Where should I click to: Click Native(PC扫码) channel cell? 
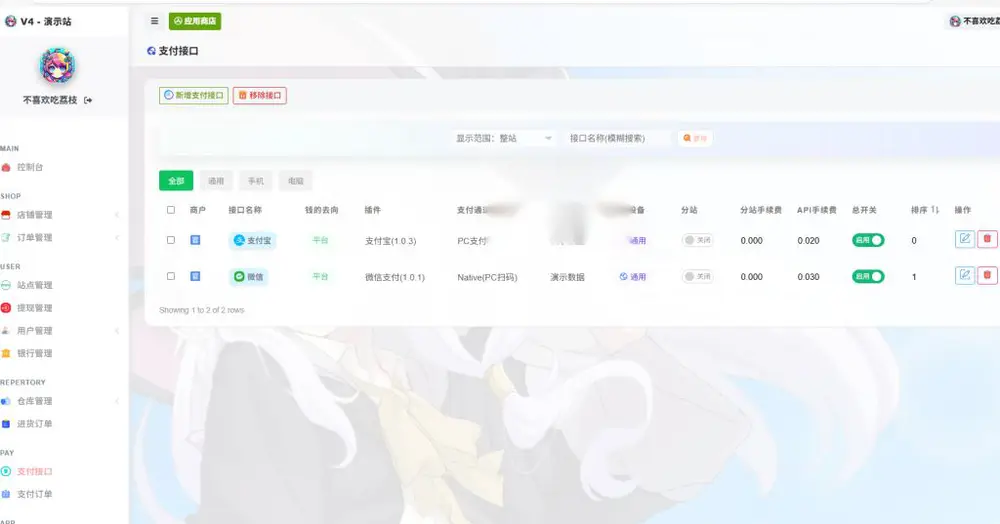coord(487,277)
